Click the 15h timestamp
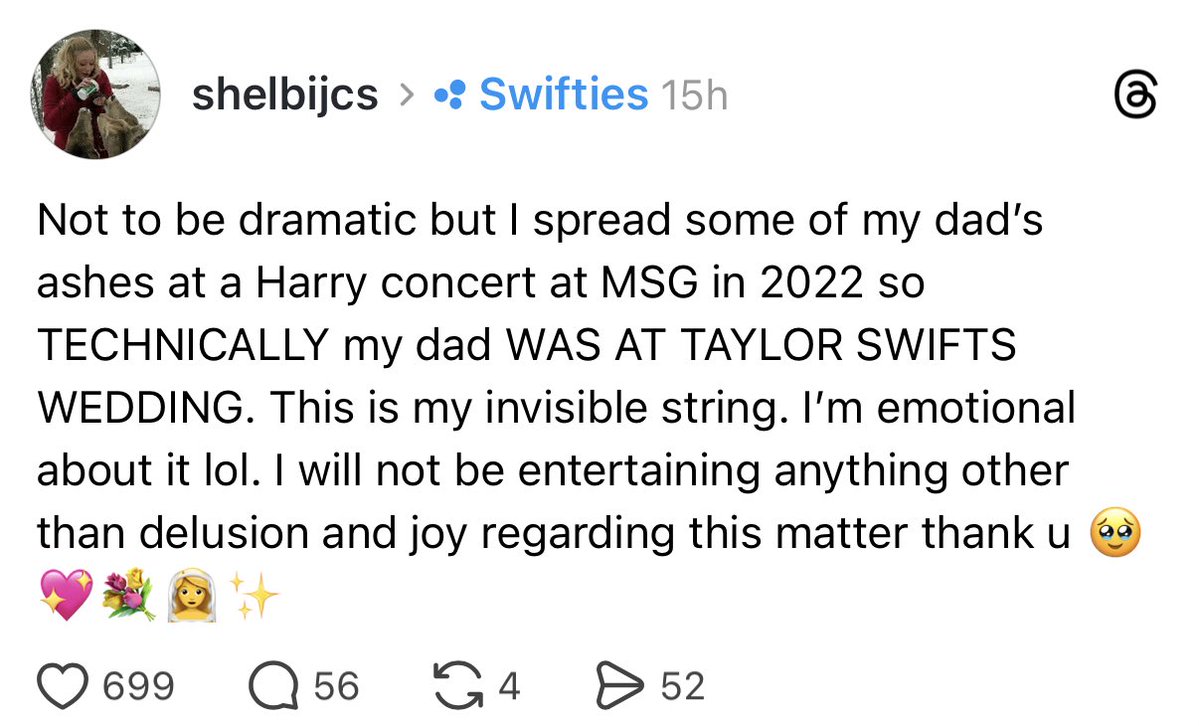 pos(694,96)
